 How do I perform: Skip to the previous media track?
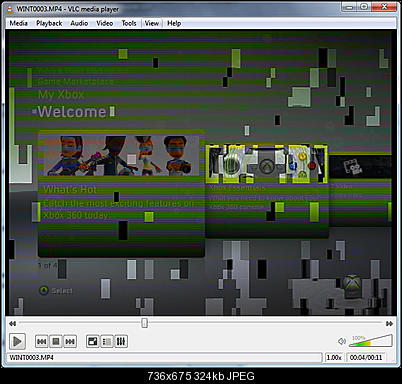coord(42,341)
